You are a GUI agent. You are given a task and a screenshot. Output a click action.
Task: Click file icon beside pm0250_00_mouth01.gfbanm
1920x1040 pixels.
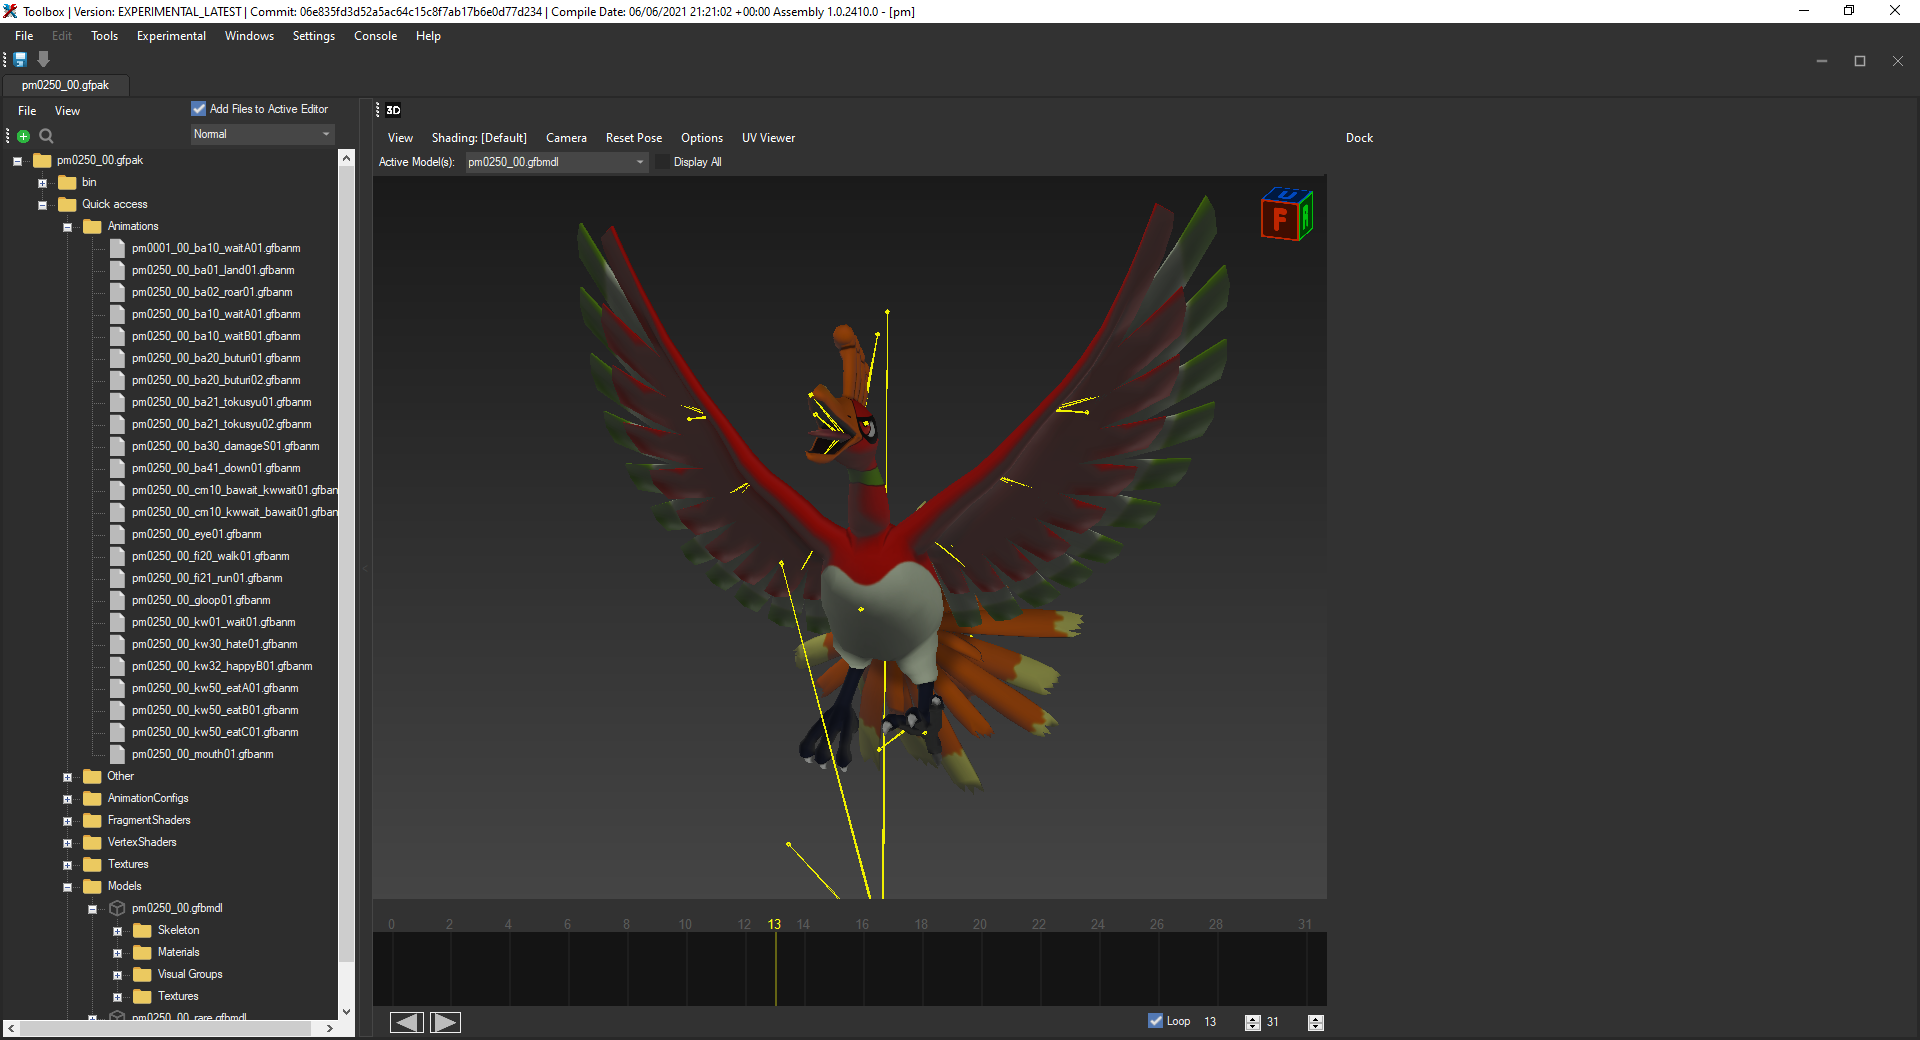tap(117, 754)
